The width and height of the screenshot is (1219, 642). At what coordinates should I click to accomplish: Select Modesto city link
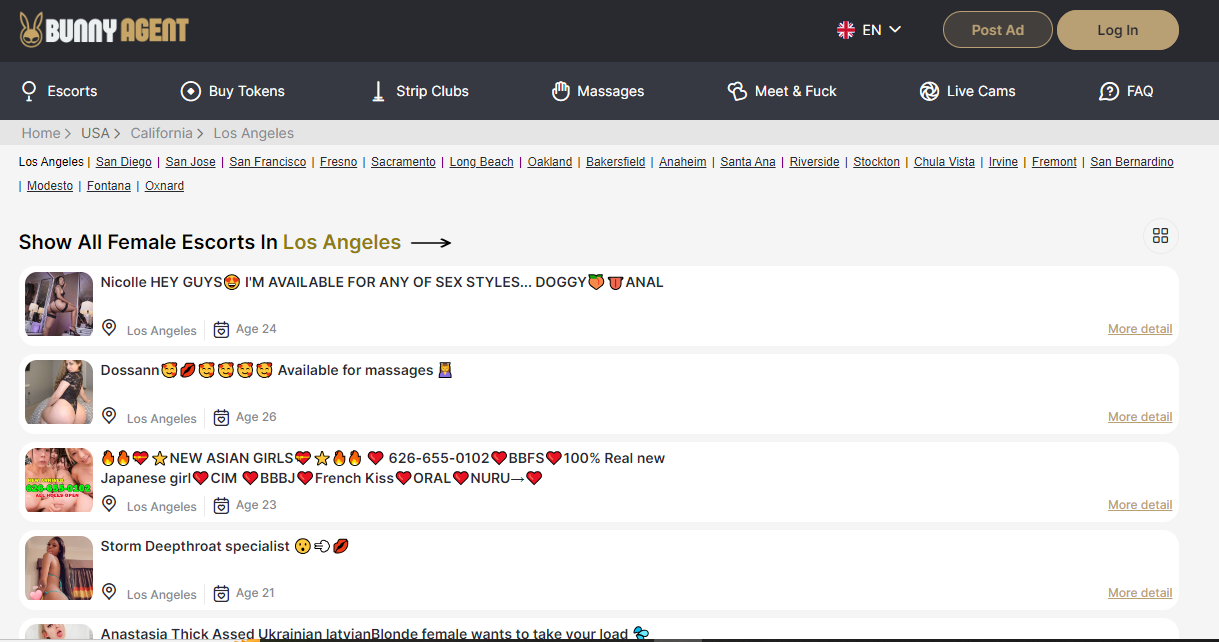(x=50, y=186)
